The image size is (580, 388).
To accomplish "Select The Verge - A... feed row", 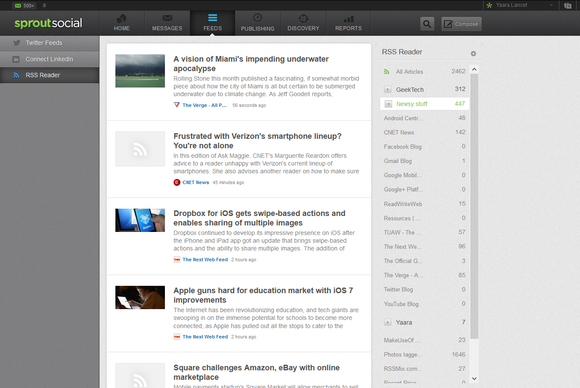I will [x=425, y=275].
